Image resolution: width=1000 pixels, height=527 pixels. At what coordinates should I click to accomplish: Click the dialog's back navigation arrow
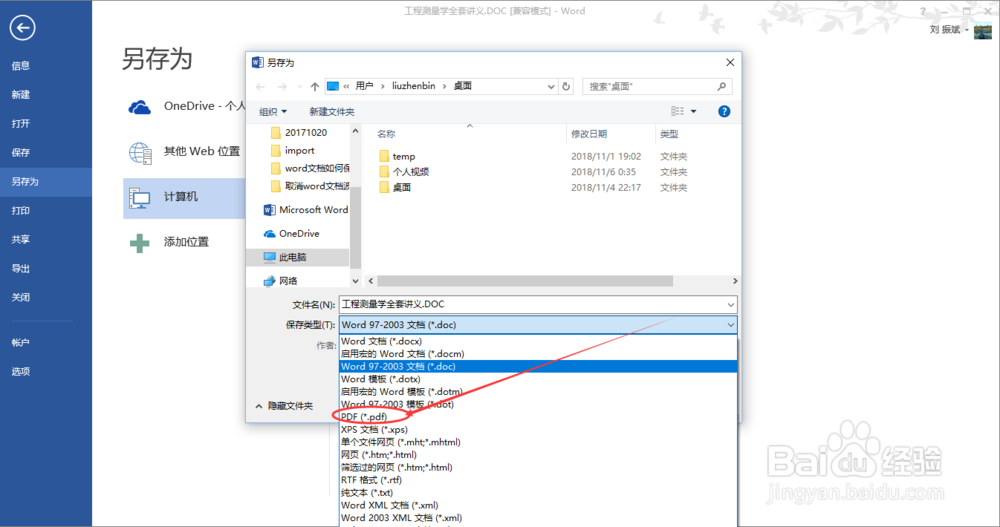coord(260,86)
